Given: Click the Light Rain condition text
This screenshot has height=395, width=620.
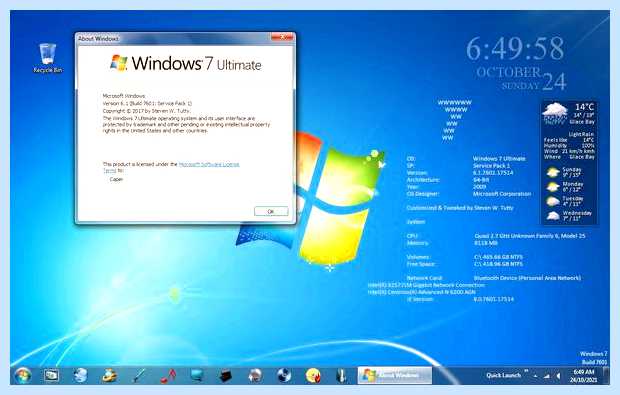Looking at the screenshot, I should (x=581, y=134).
